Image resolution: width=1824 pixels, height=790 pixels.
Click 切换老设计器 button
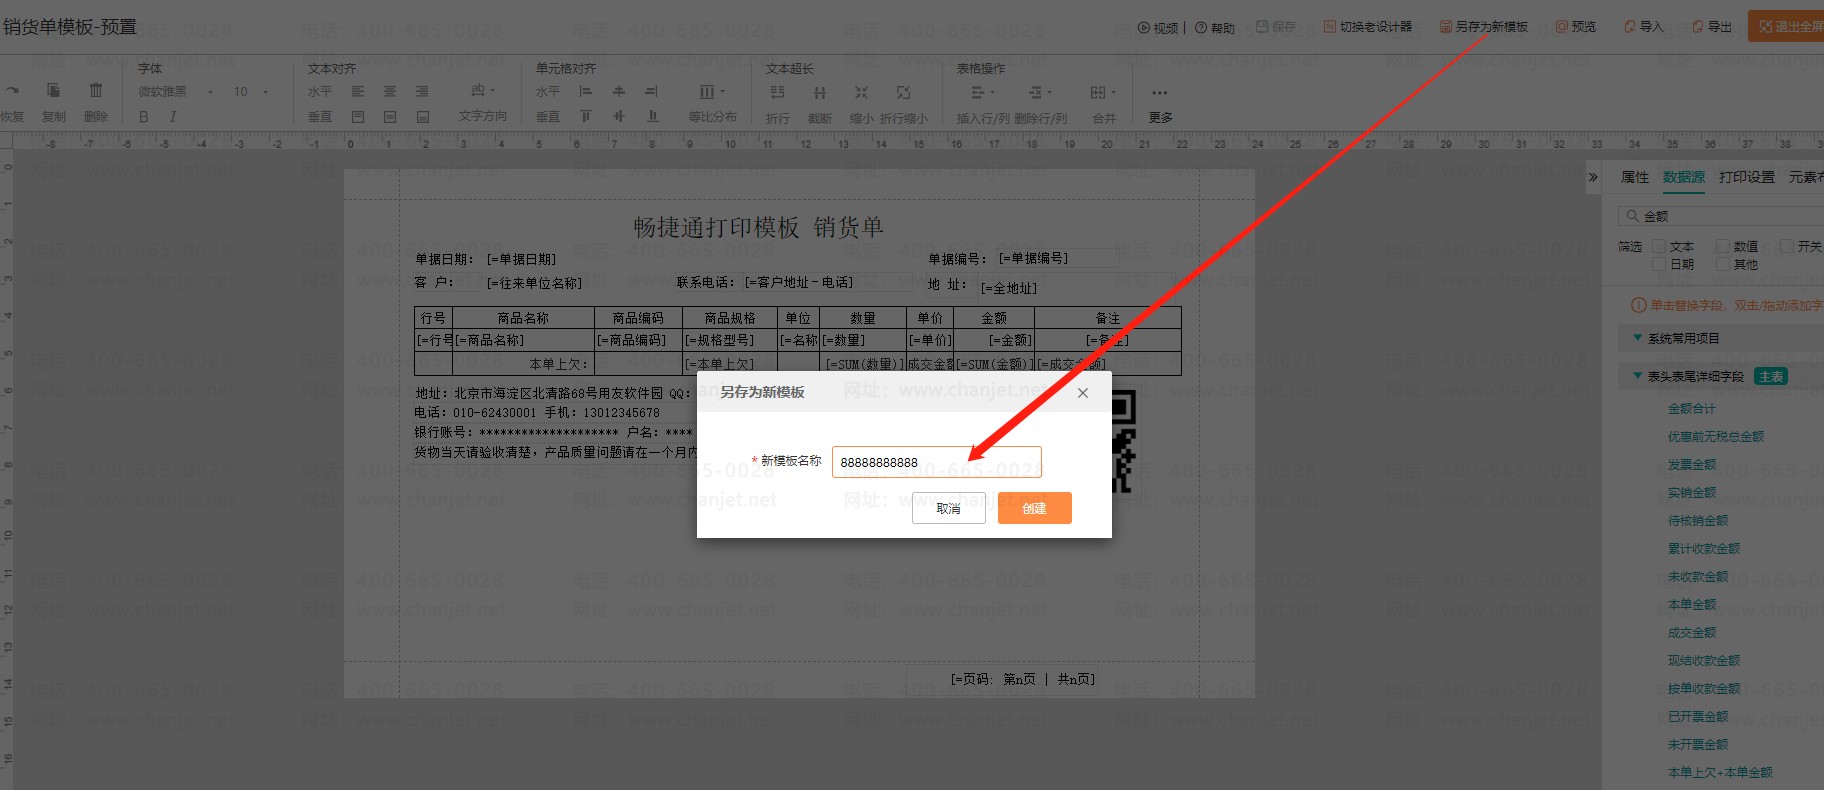(1368, 27)
